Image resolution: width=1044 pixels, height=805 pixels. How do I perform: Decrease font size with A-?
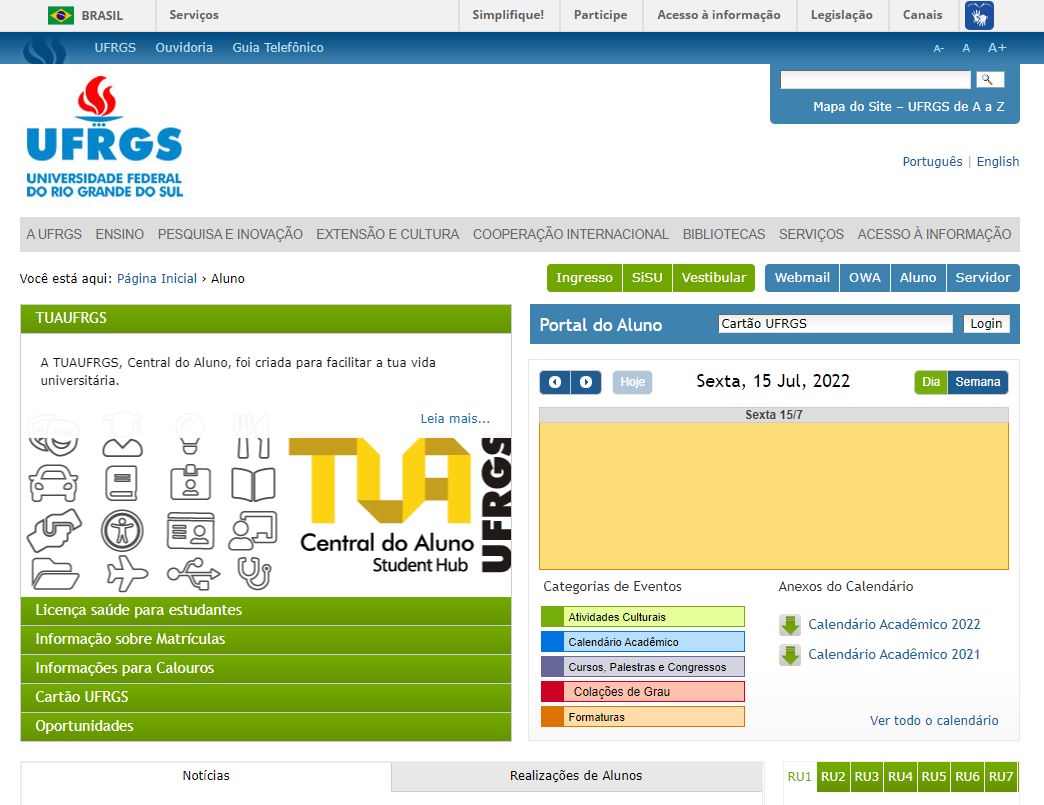(938, 48)
